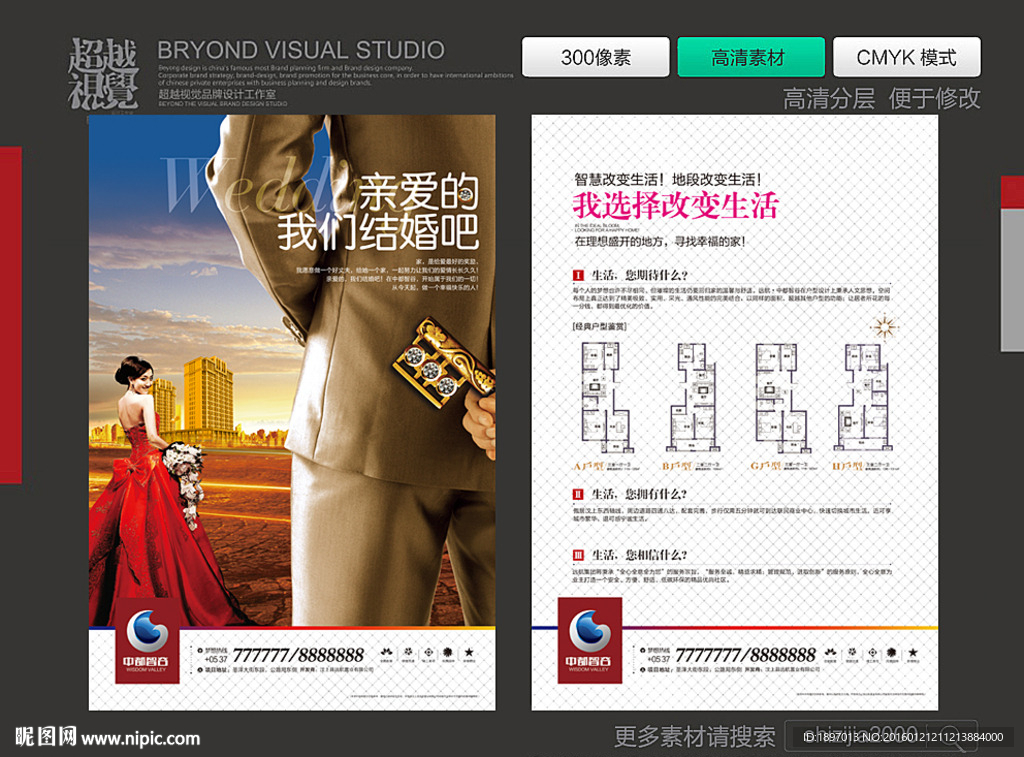
Task: Click red numeral II icon beside 生活,您拥有什么?
Action: pos(578,494)
